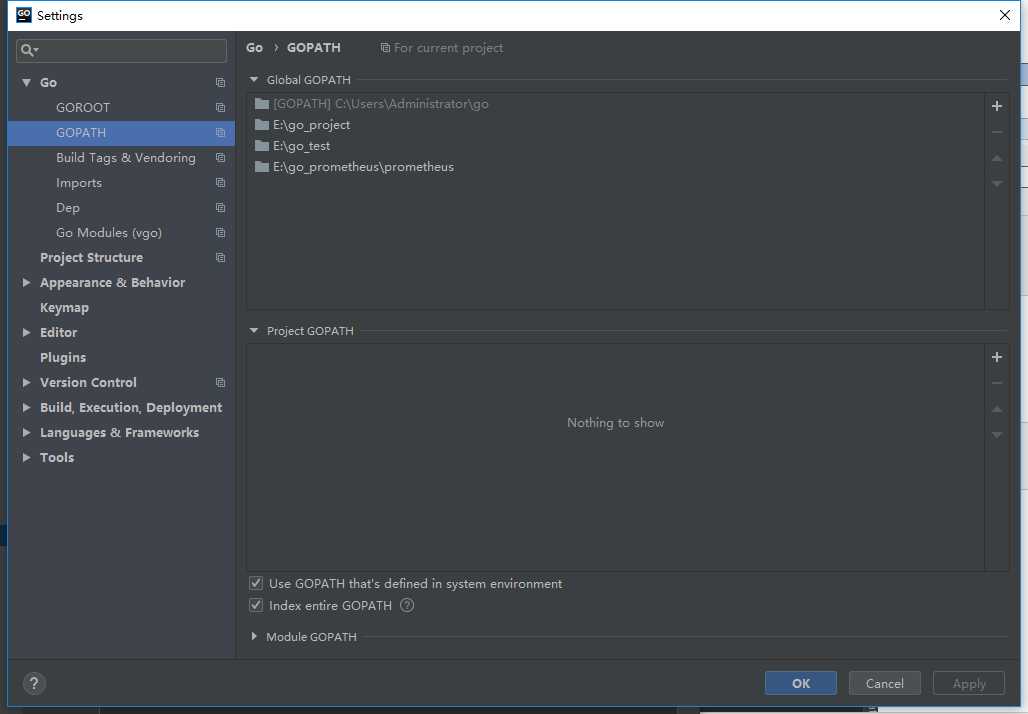Click the project-level icon beside Go Modules (vgo)

pos(220,233)
